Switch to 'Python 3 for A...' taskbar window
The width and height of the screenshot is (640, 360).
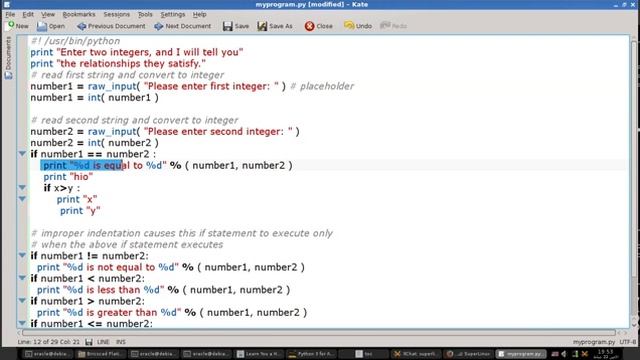pyautogui.click(x=311, y=354)
